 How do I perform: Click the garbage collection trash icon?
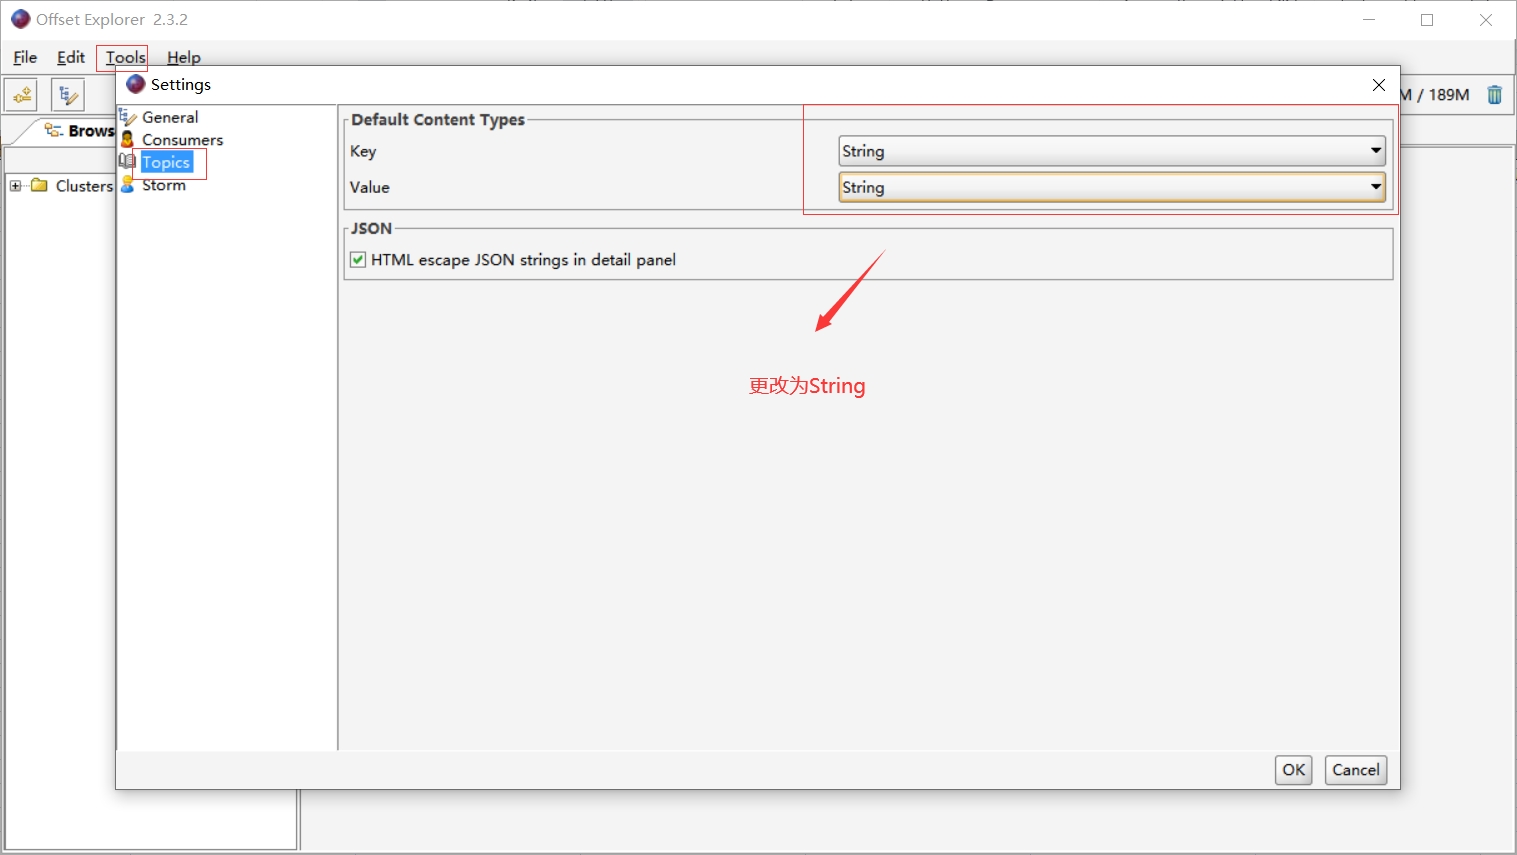1494,95
